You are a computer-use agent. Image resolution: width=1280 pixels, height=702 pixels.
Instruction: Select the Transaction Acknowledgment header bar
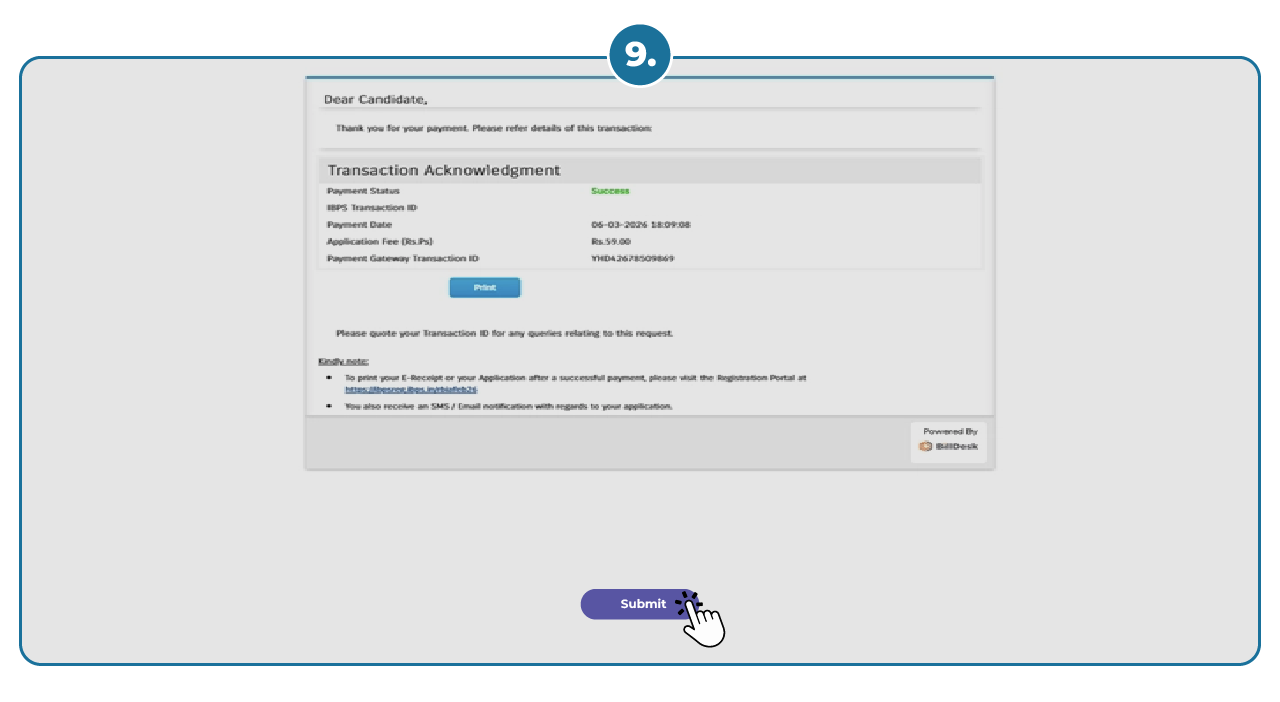pyautogui.click(x=443, y=170)
